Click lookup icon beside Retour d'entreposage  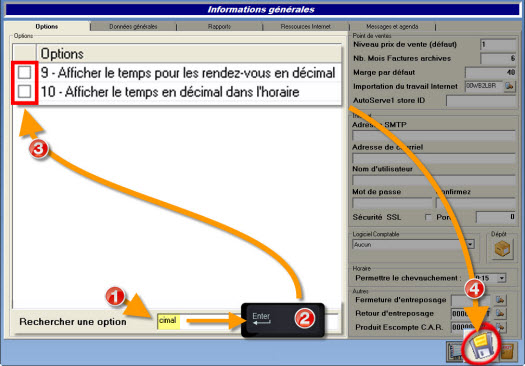[500, 313]
